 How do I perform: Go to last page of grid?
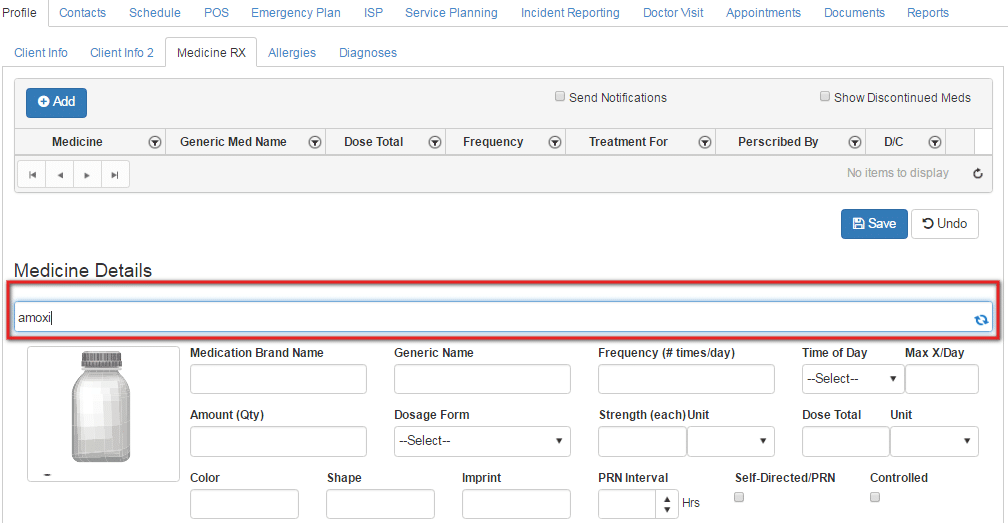(115, 175)
